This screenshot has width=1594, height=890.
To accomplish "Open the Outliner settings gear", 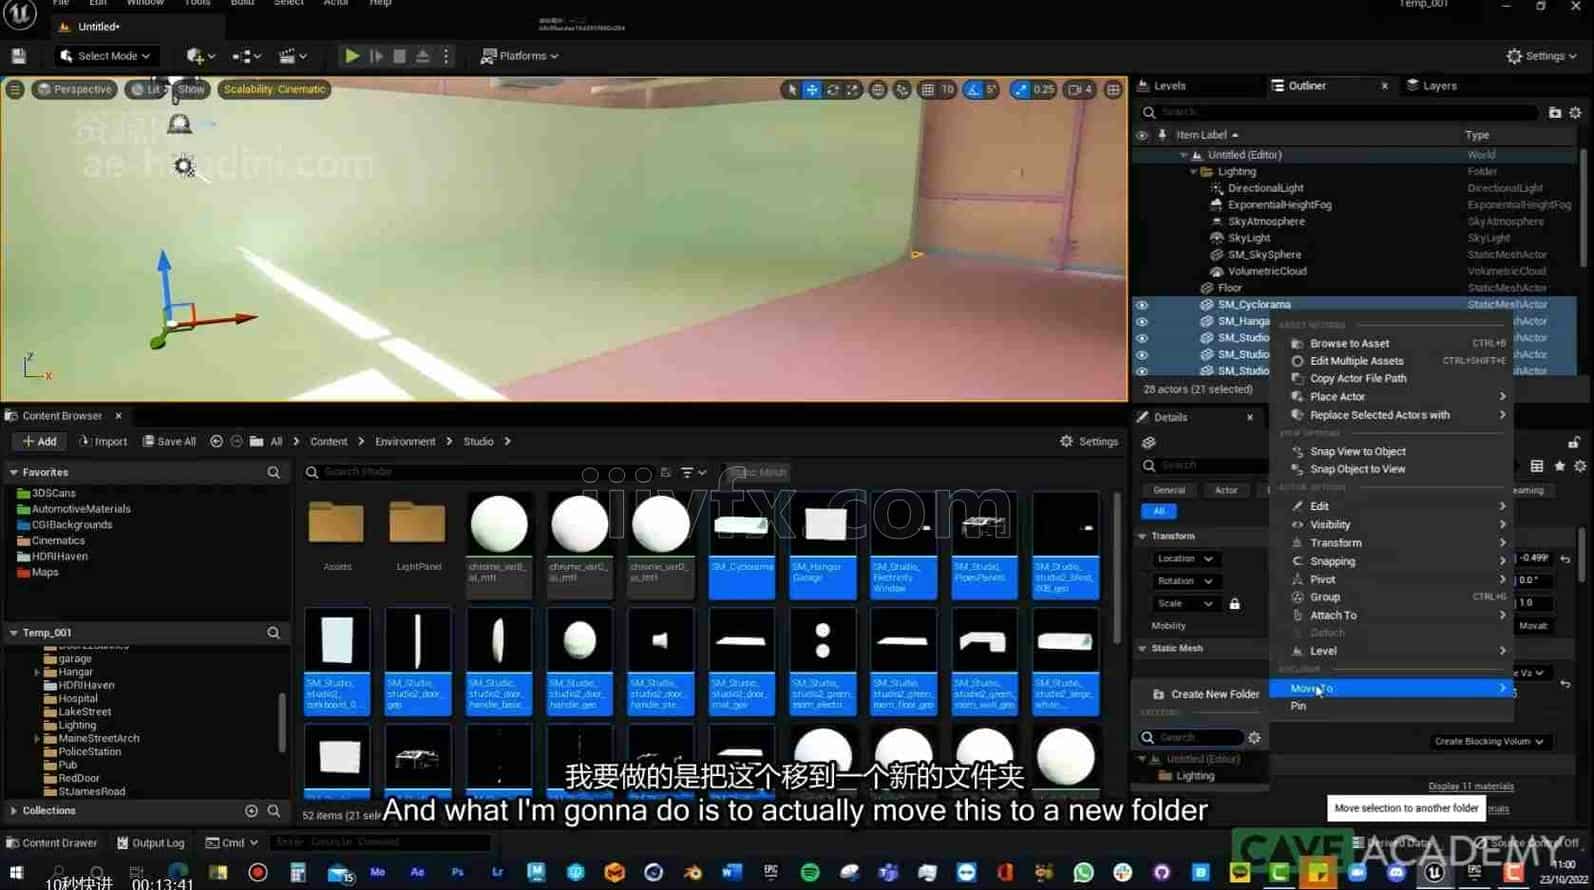I will click(x=1575, y=113).
